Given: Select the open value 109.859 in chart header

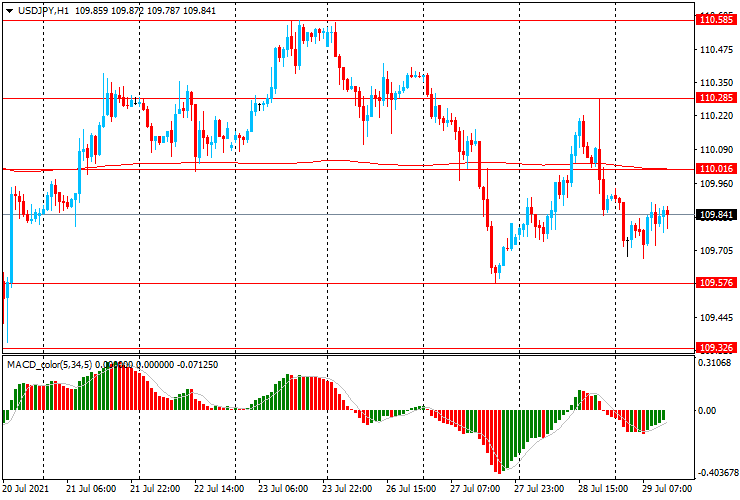Looking at the screenshot, I should [92, 10].
